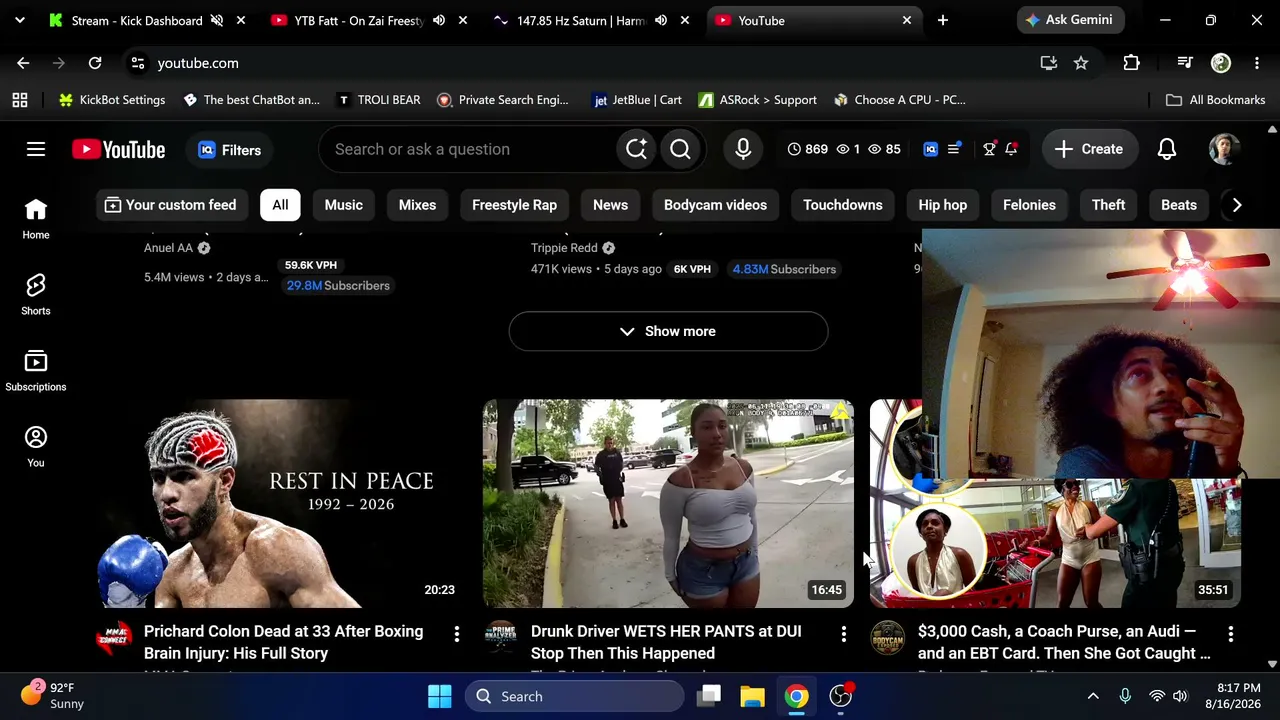The height and width of the screenshot is (720, 1280).
Task: Open Chrome media controls icon
Action: click(x=1185, y=63)
